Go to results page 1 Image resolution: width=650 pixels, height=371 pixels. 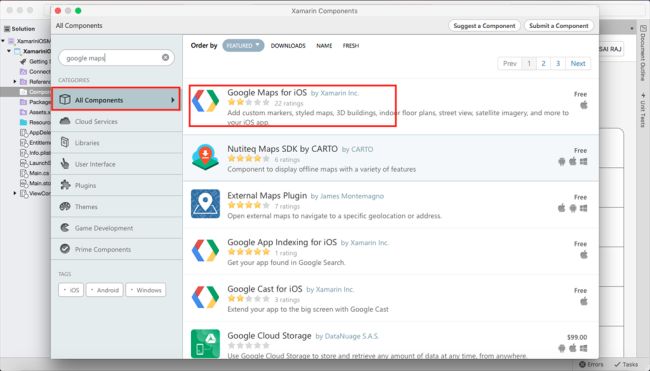[529, 63]
